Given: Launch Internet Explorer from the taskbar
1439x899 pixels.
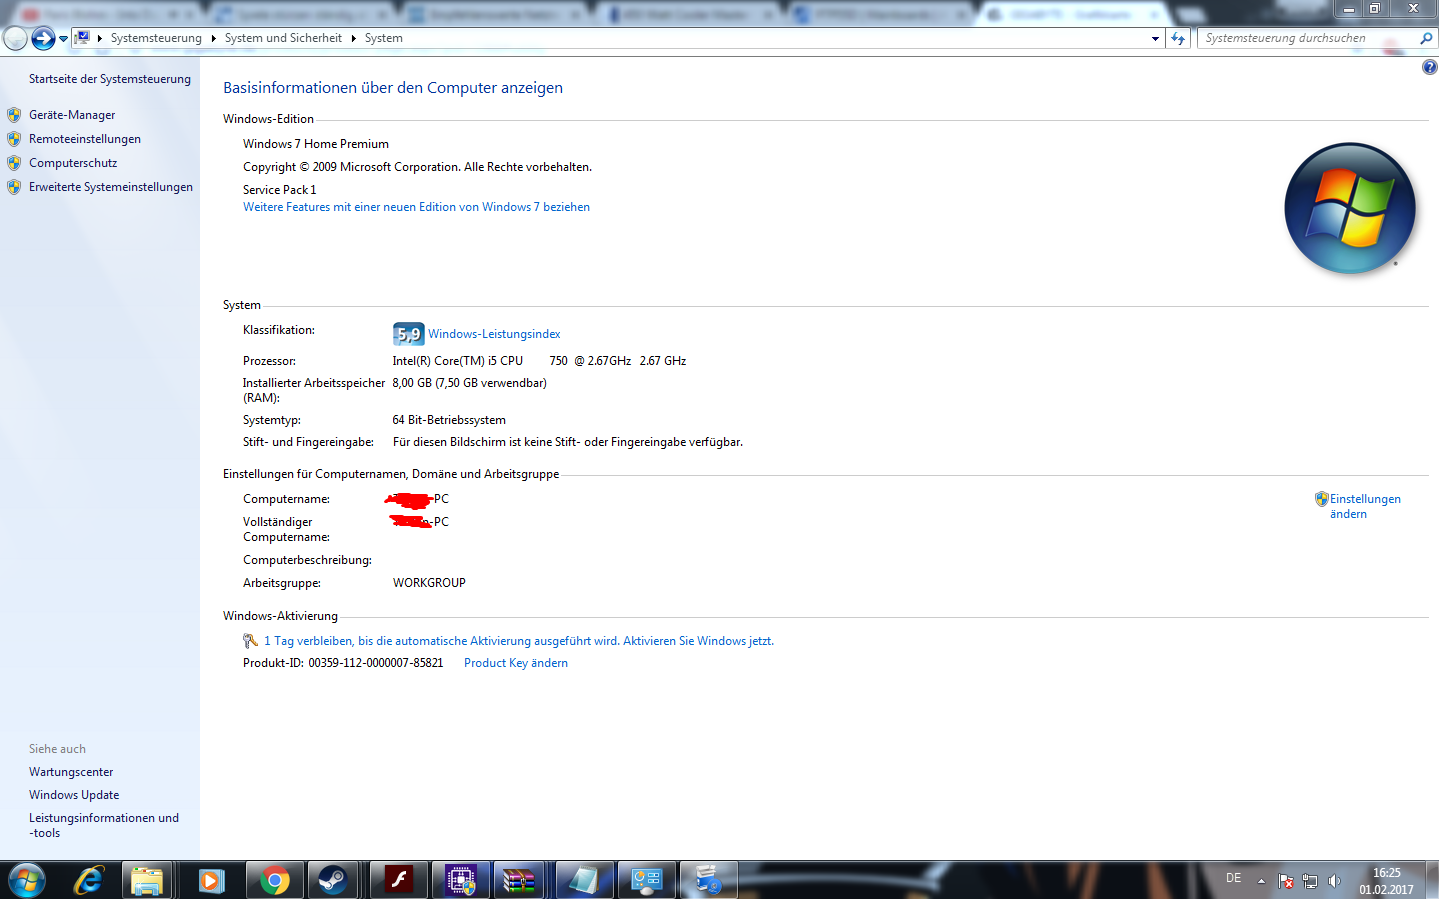Looking at the screenshot, I should 89,880.
